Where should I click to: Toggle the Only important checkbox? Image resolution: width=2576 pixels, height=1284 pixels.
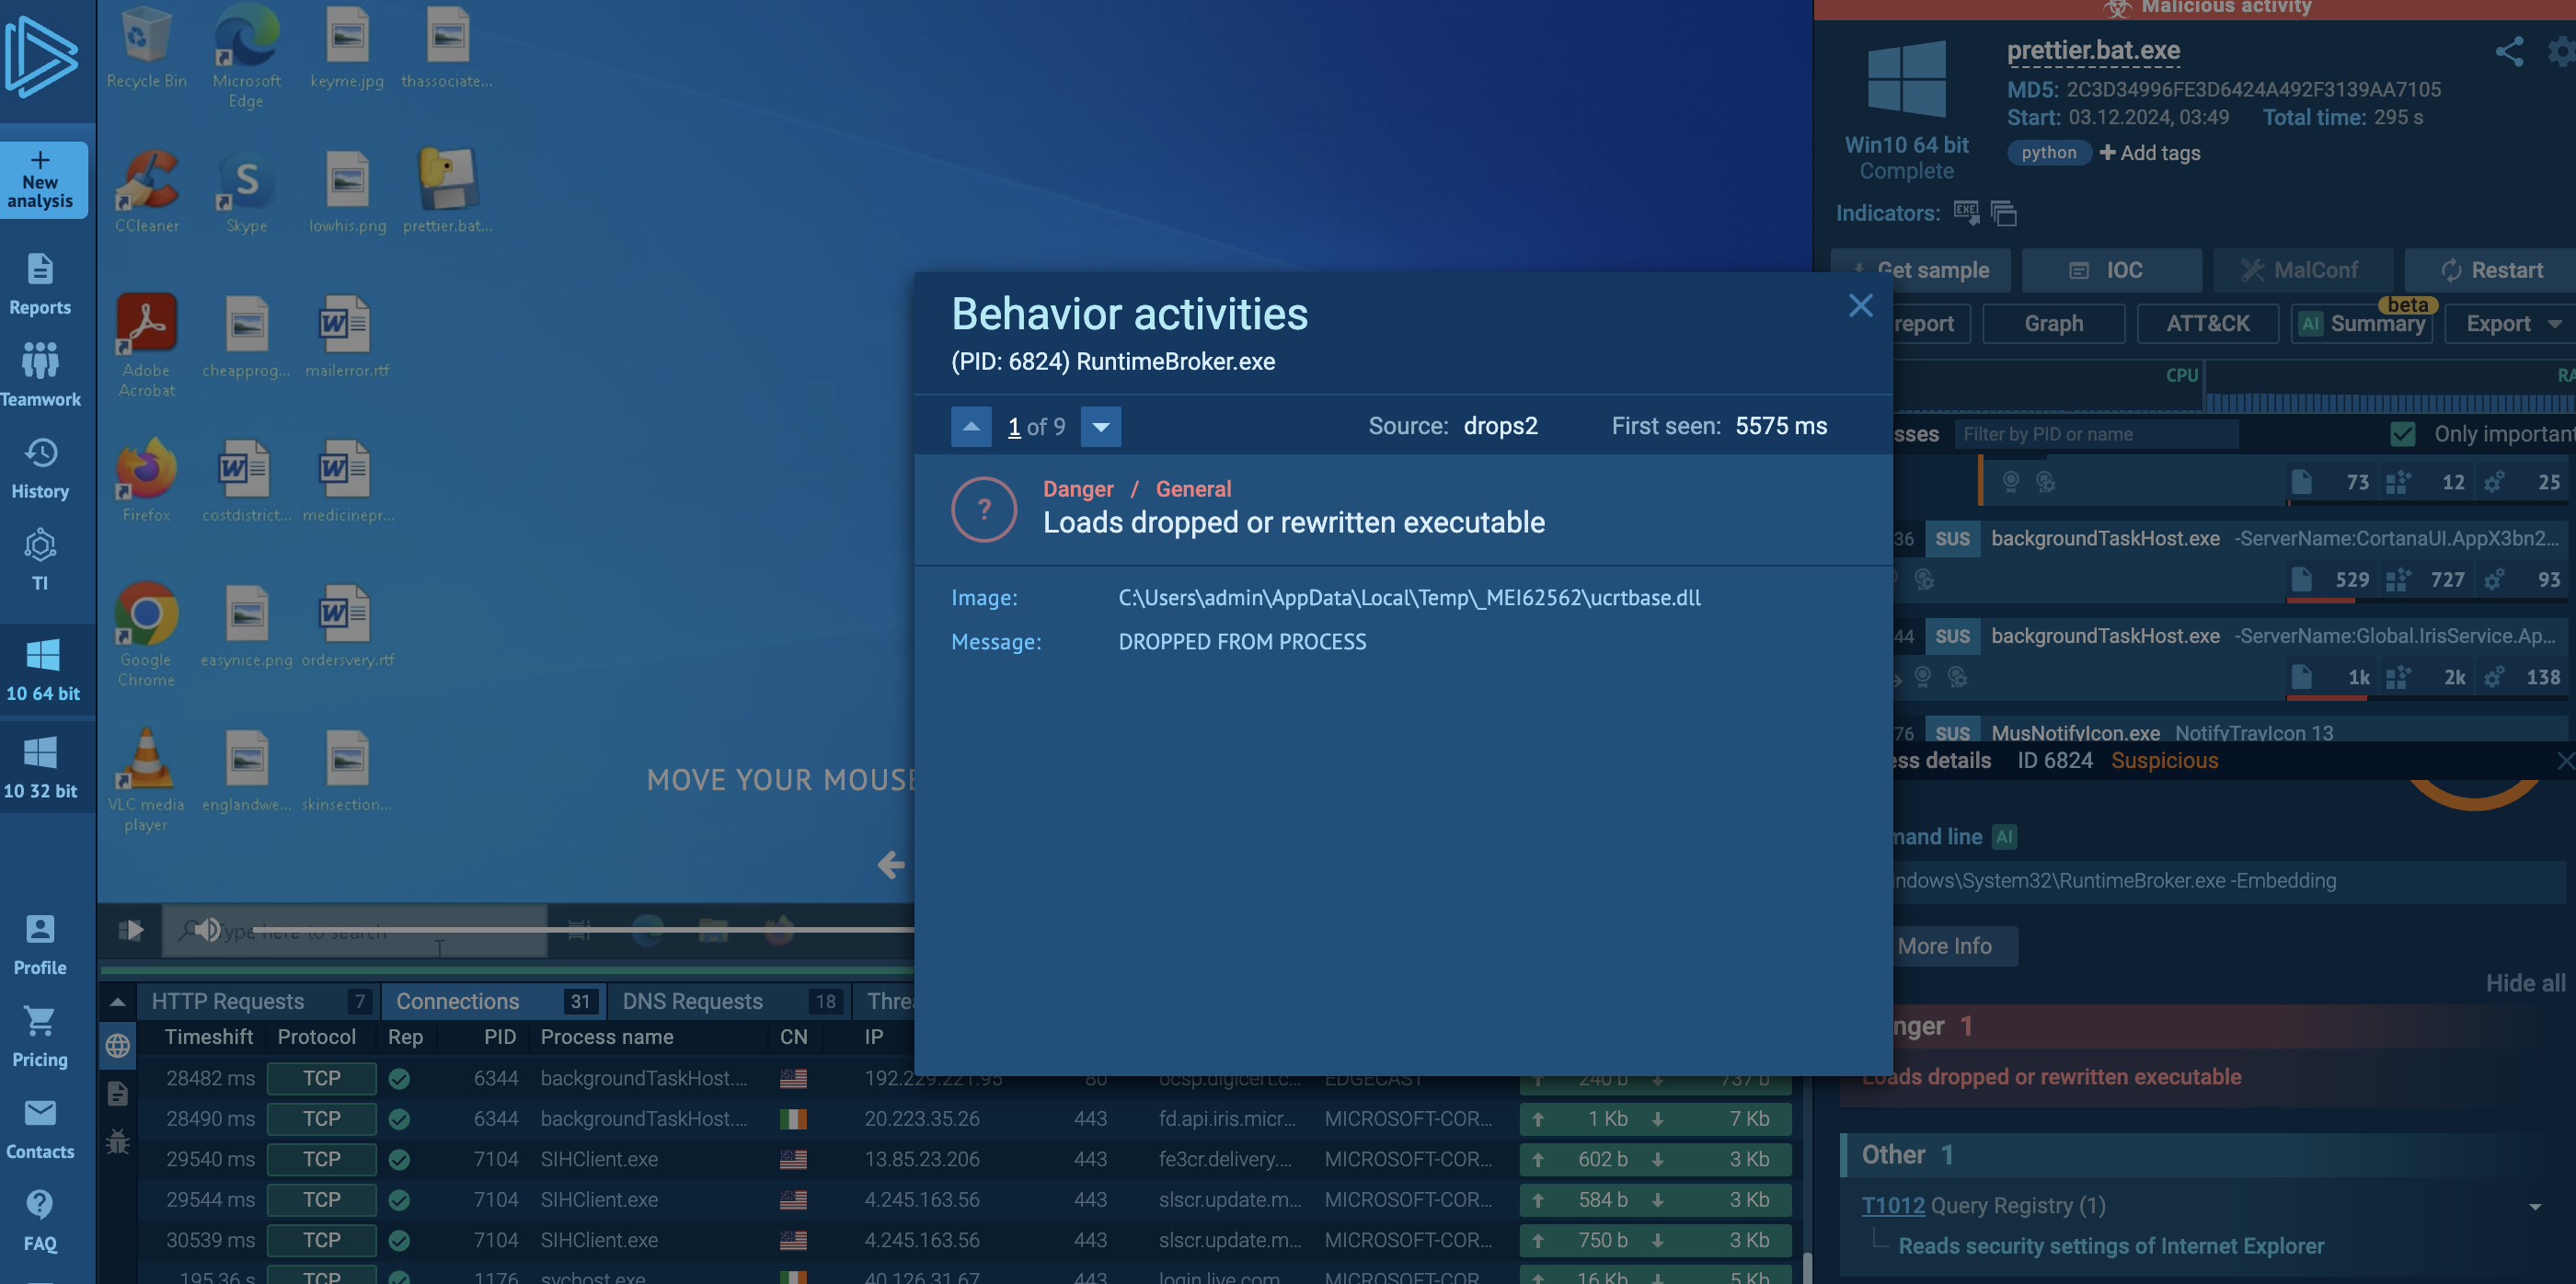tap(2402, 434)
